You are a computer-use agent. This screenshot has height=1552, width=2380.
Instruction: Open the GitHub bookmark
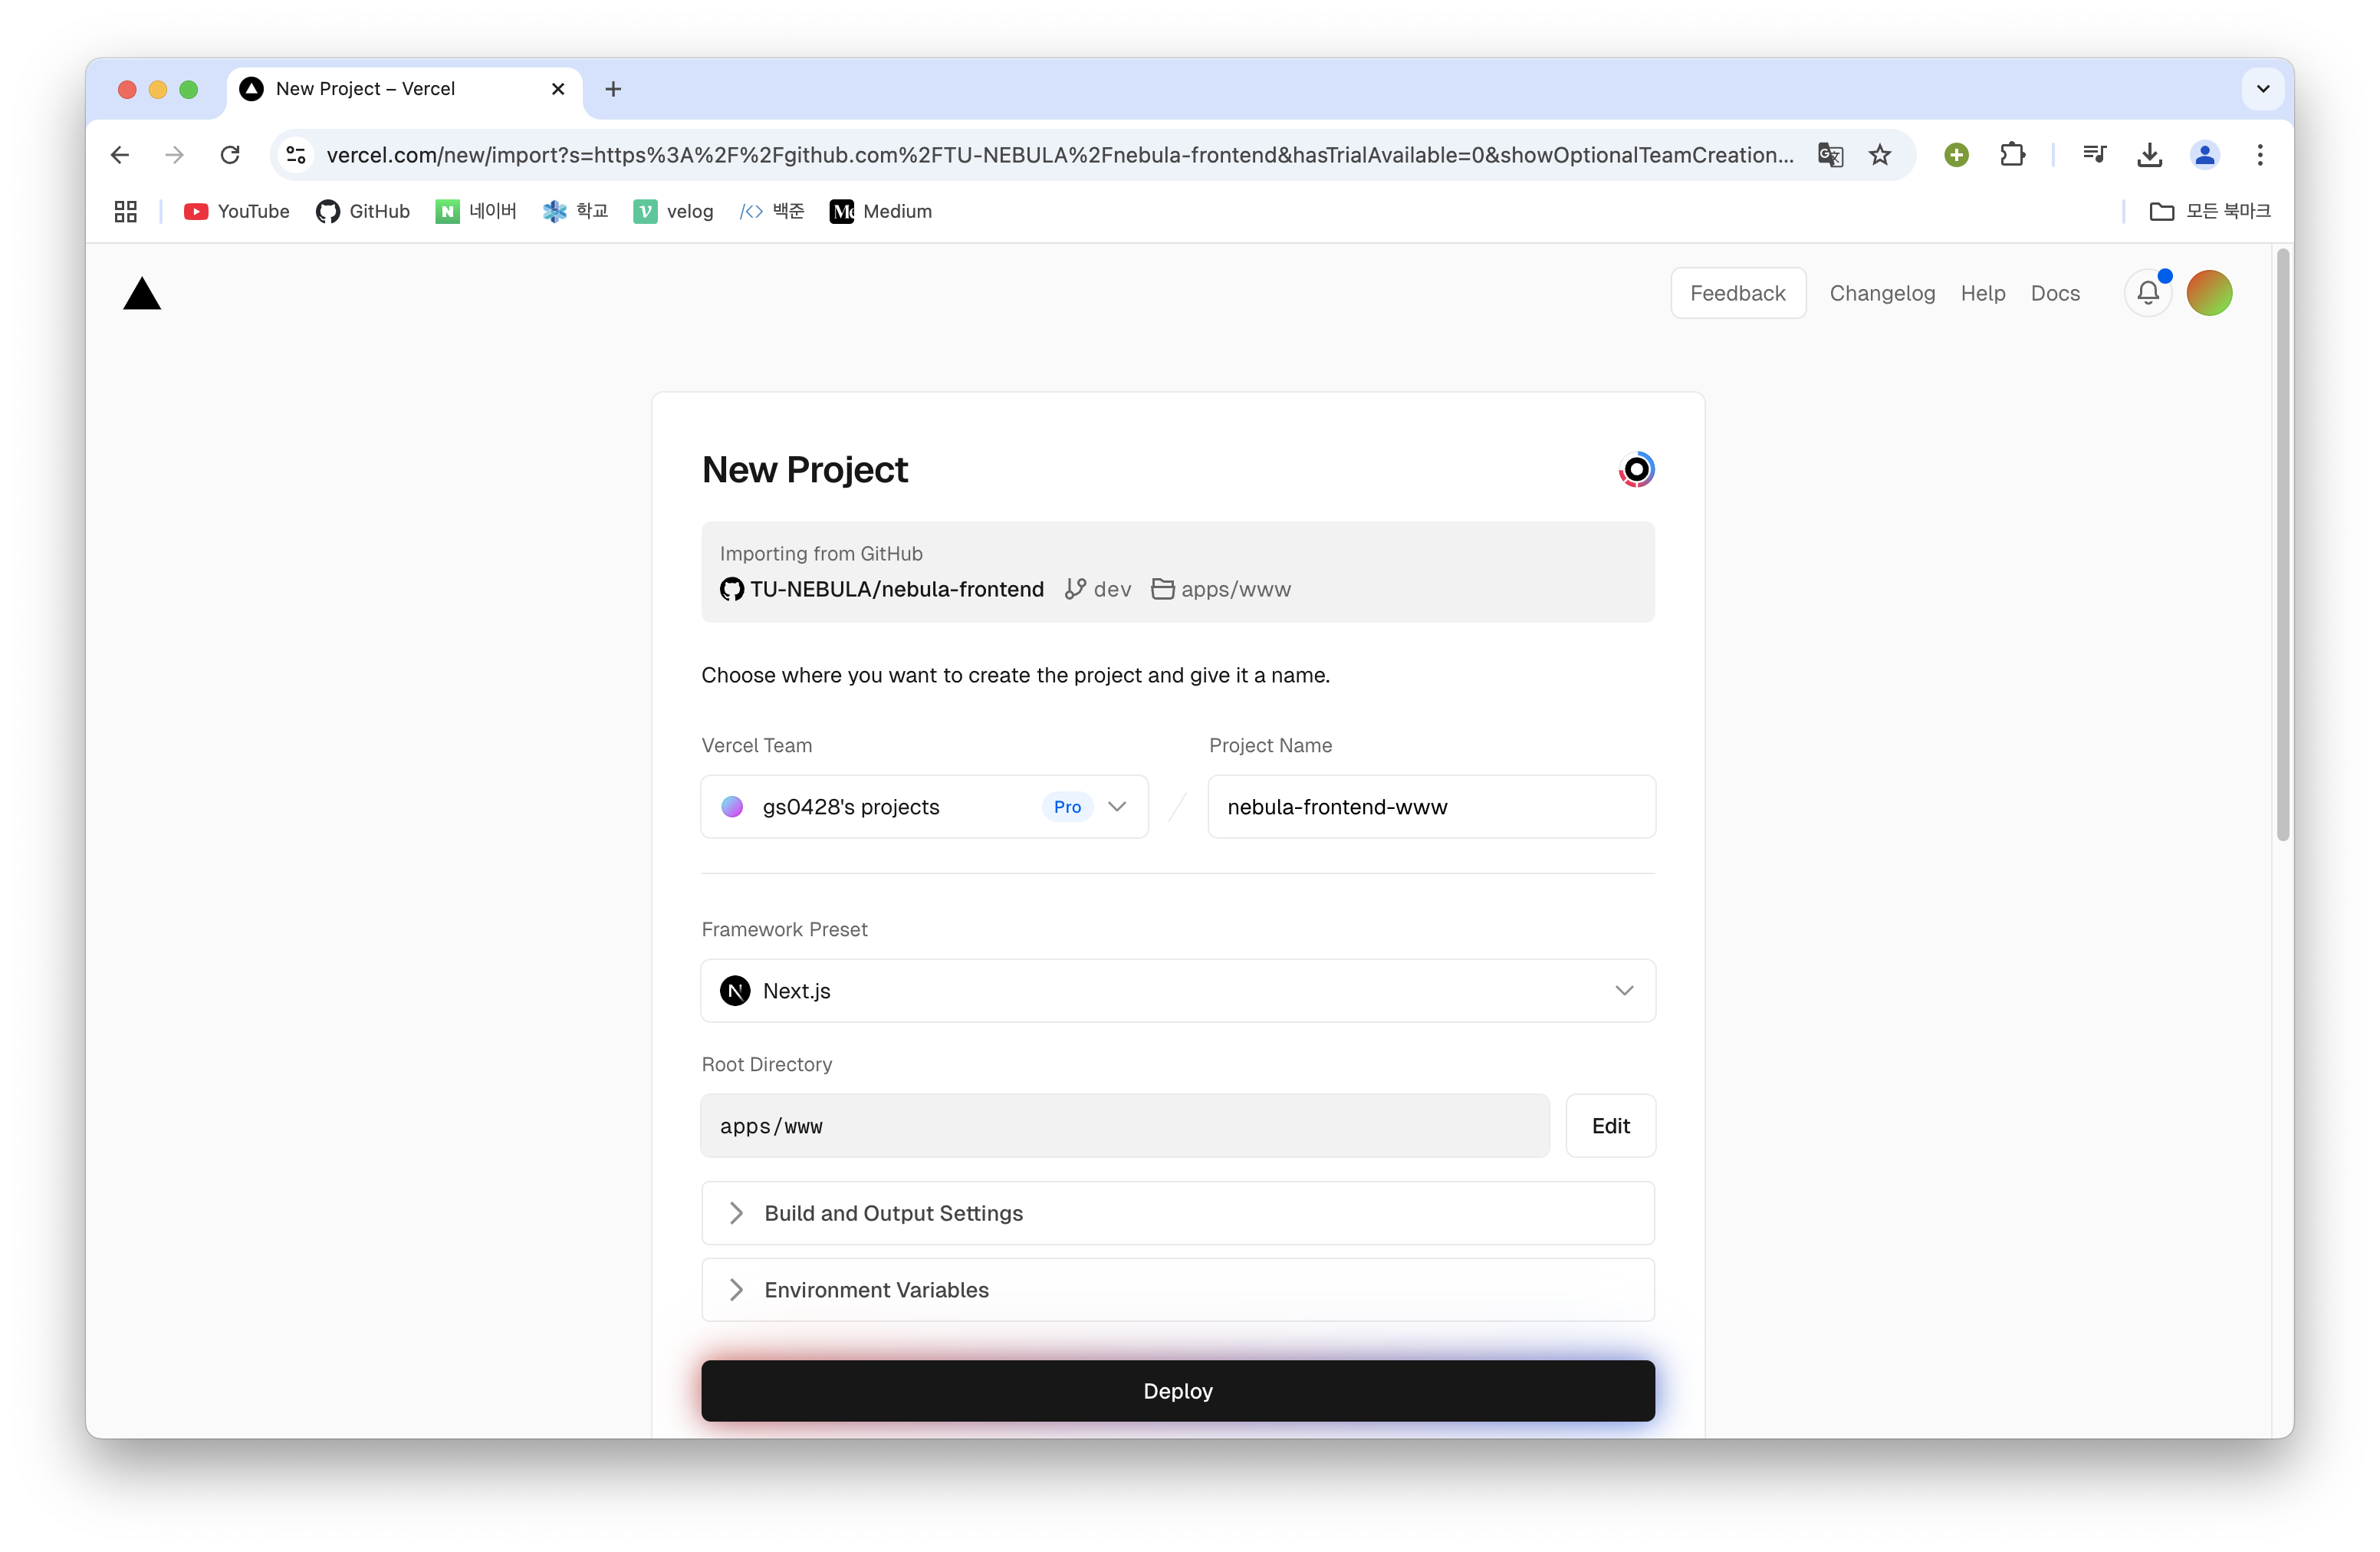pos(363,211)
